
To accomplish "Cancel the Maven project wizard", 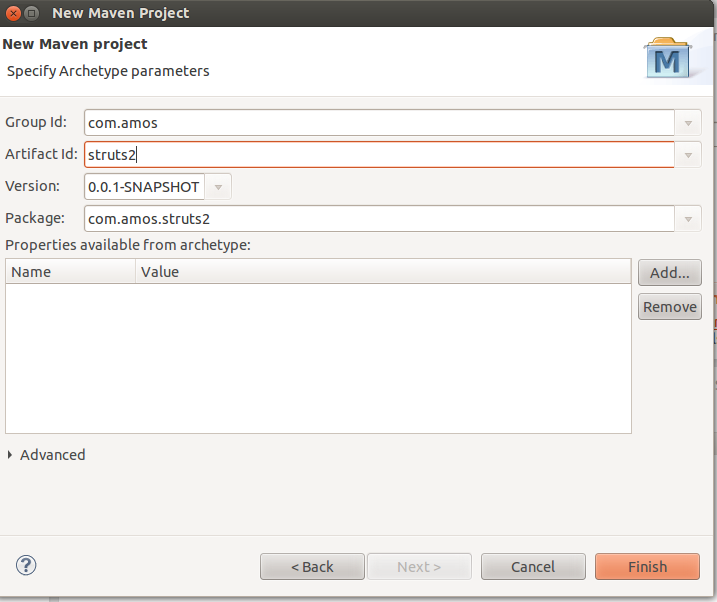I will point(532,567).
